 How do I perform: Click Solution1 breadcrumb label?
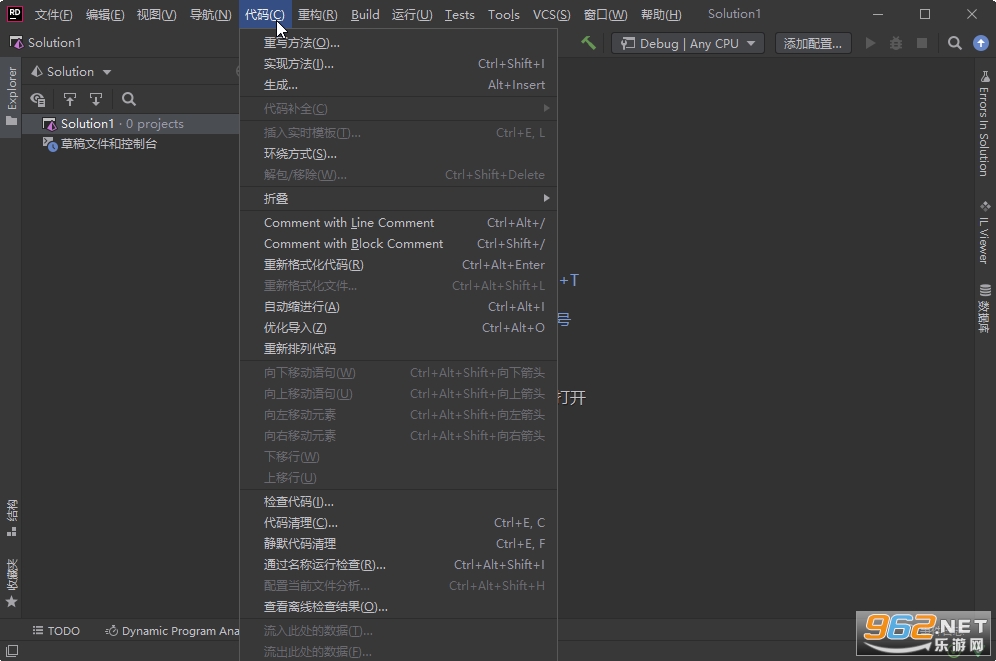pyautogui.click(x=55, y=43)
